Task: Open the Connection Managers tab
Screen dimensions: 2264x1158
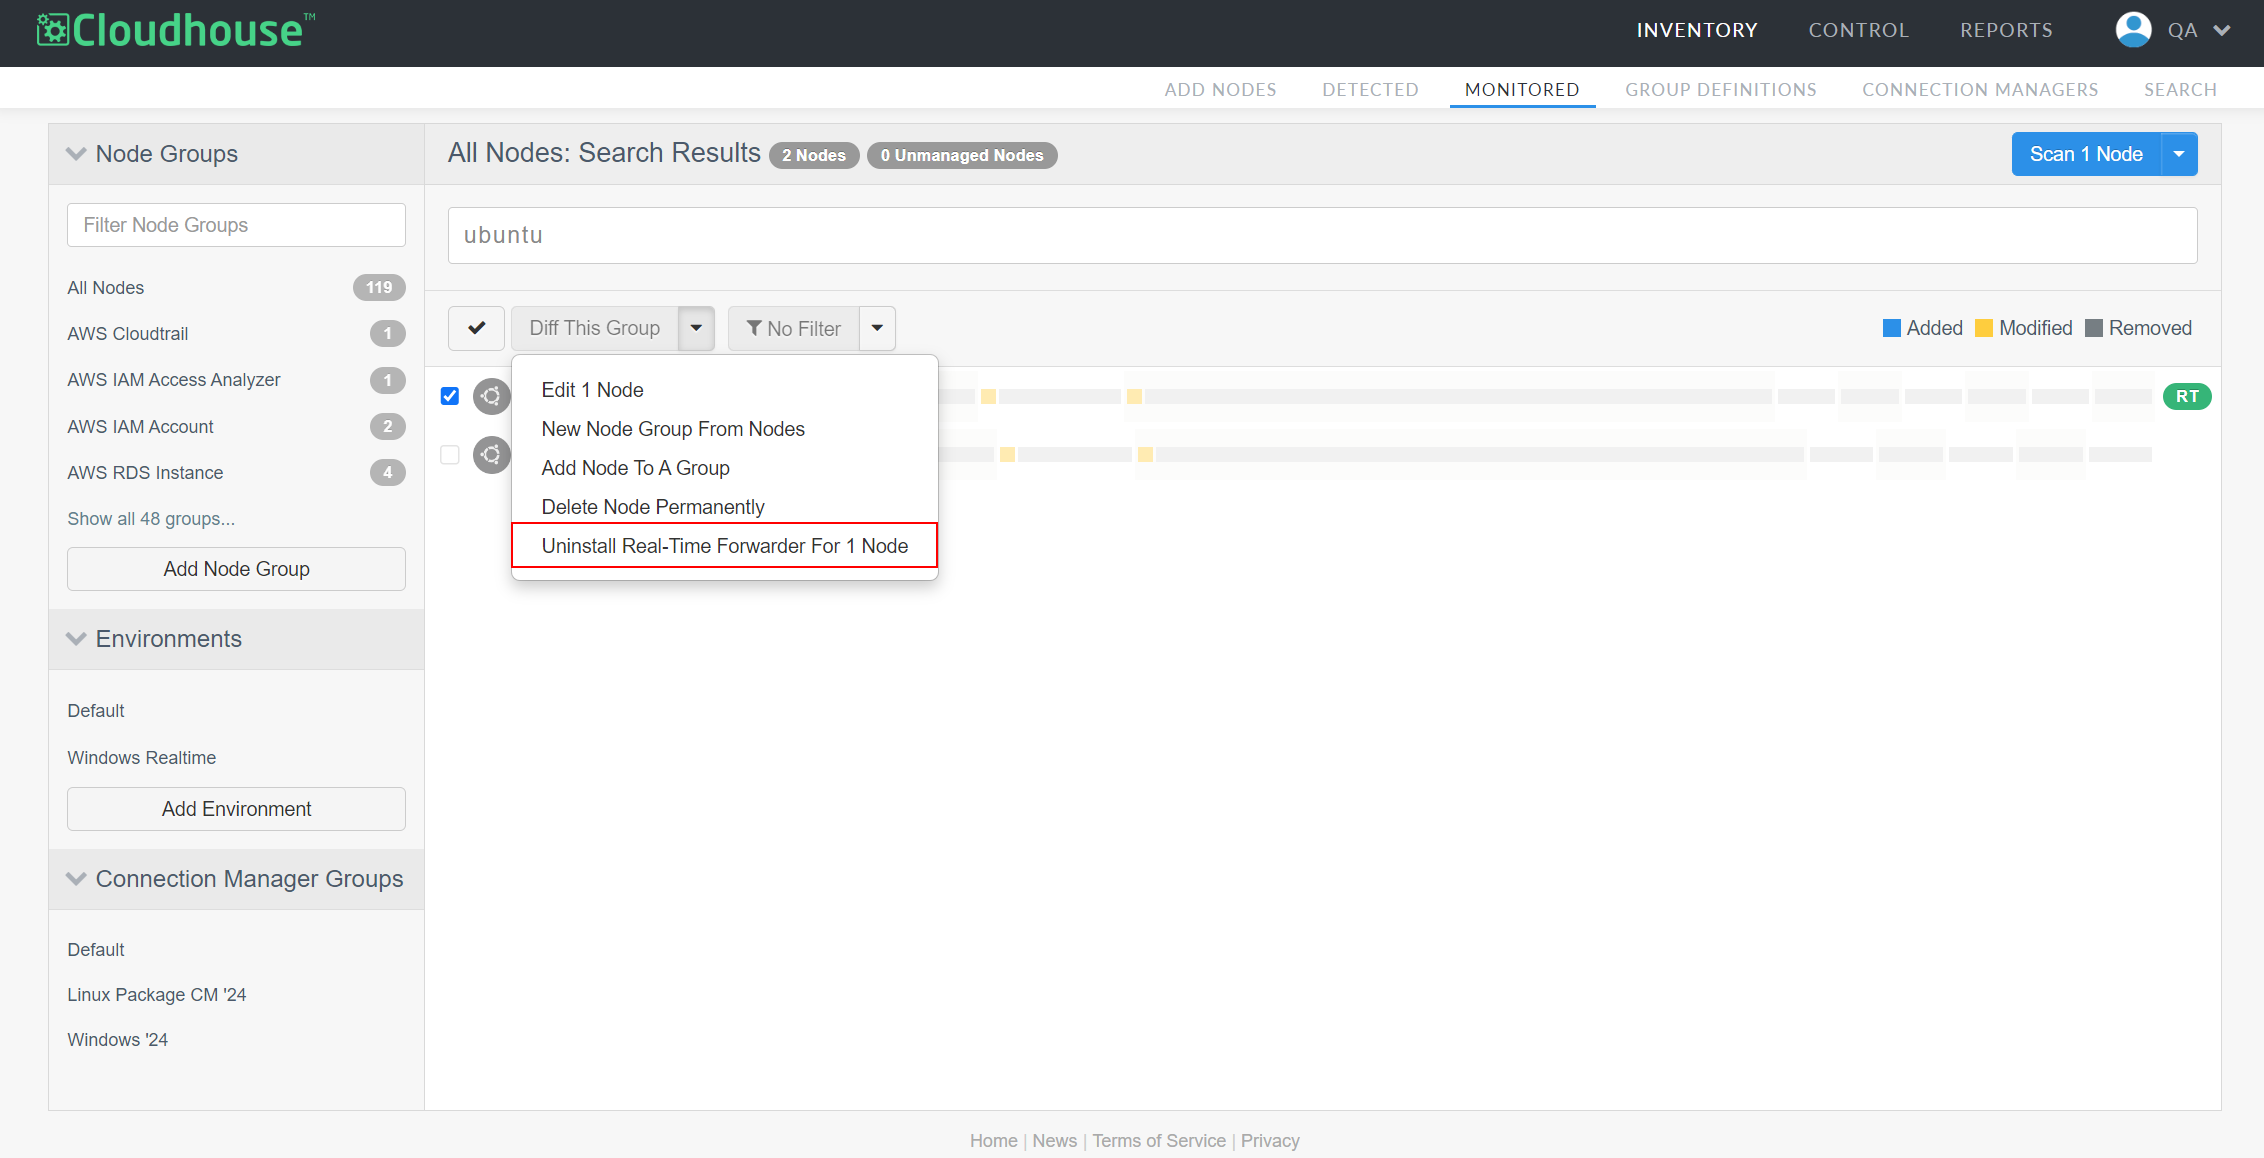Action: tap(1980, 90)
